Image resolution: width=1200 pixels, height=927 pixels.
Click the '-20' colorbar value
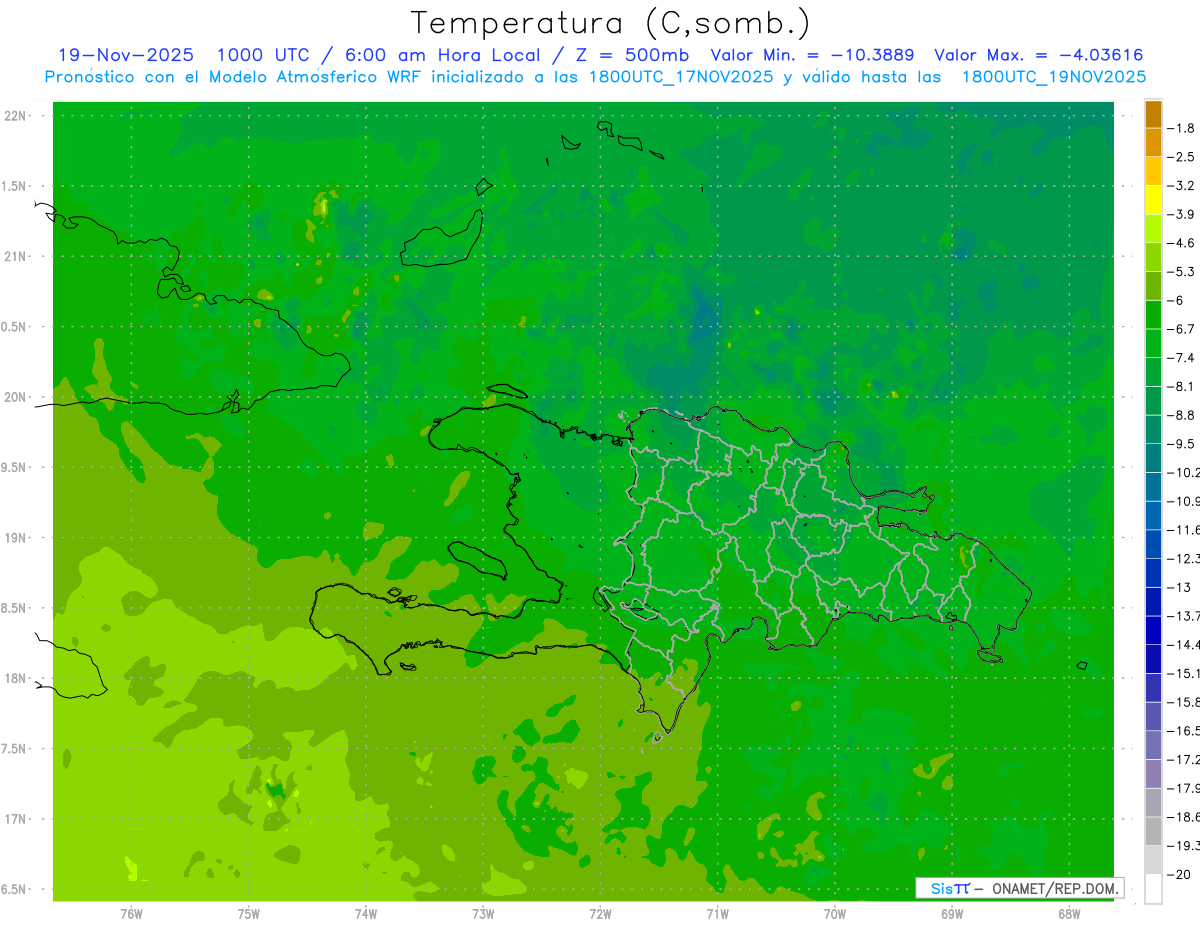1180,874
